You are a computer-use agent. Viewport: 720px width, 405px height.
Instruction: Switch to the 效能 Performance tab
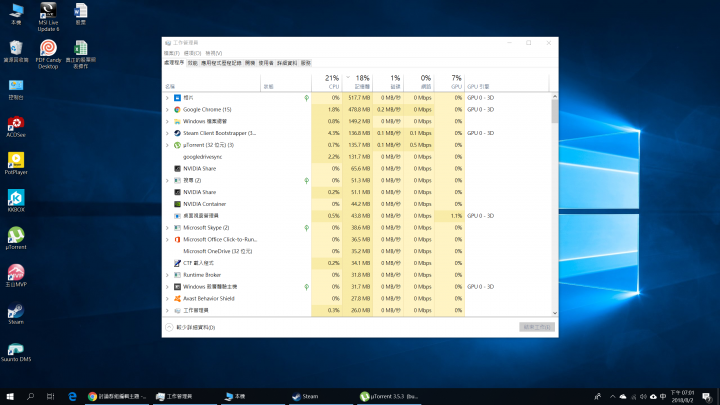(192, 63)
